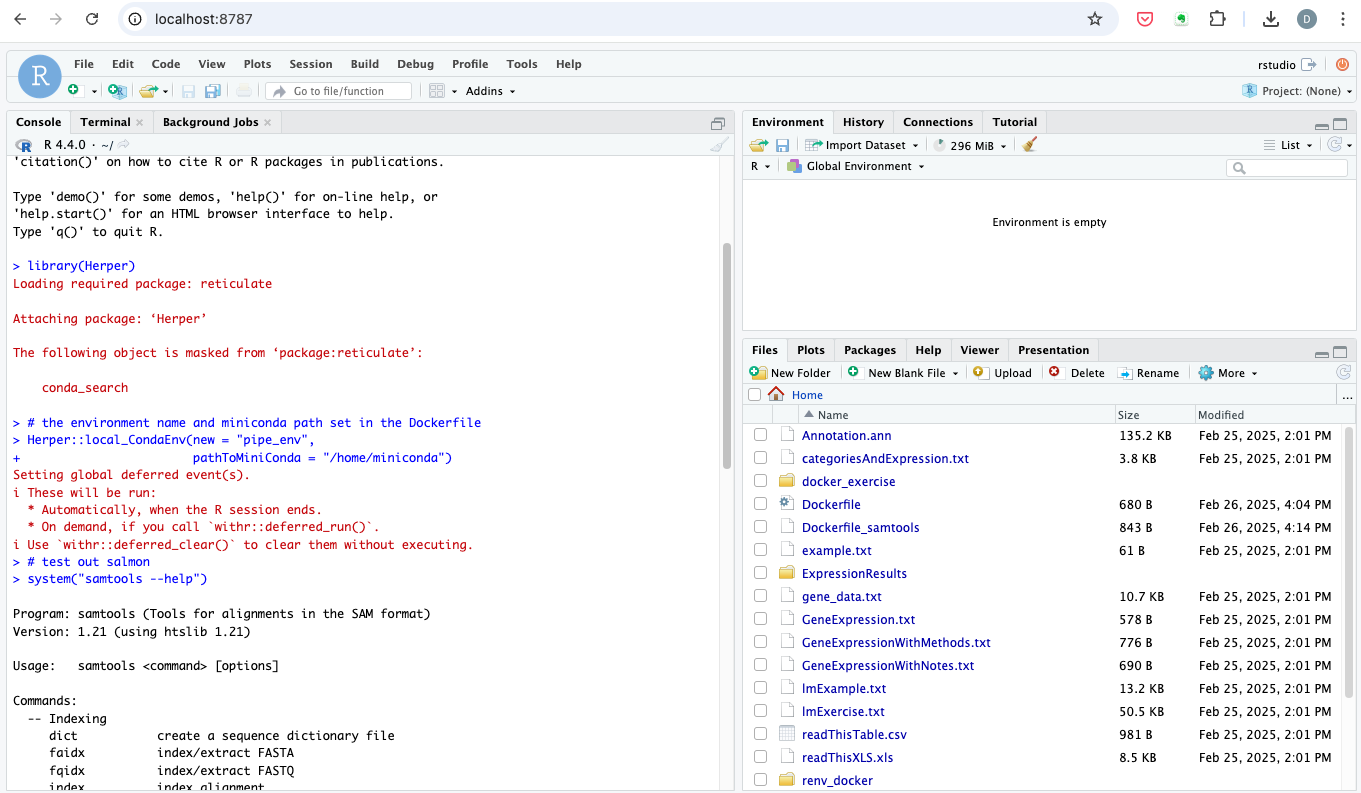The width and height of the screenshot is (1361, 793).
Task: Close the Terminal tab
Action: [140, 122]
